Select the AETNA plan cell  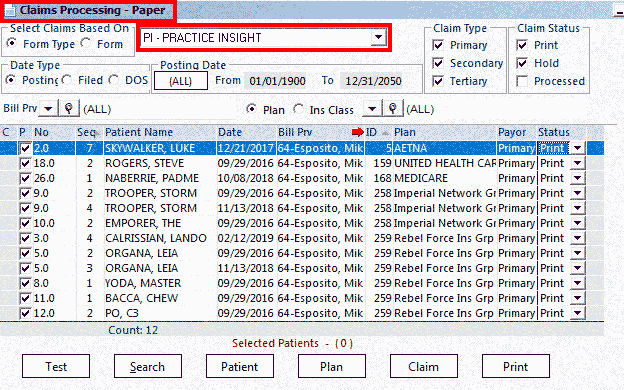coord(445,148)
